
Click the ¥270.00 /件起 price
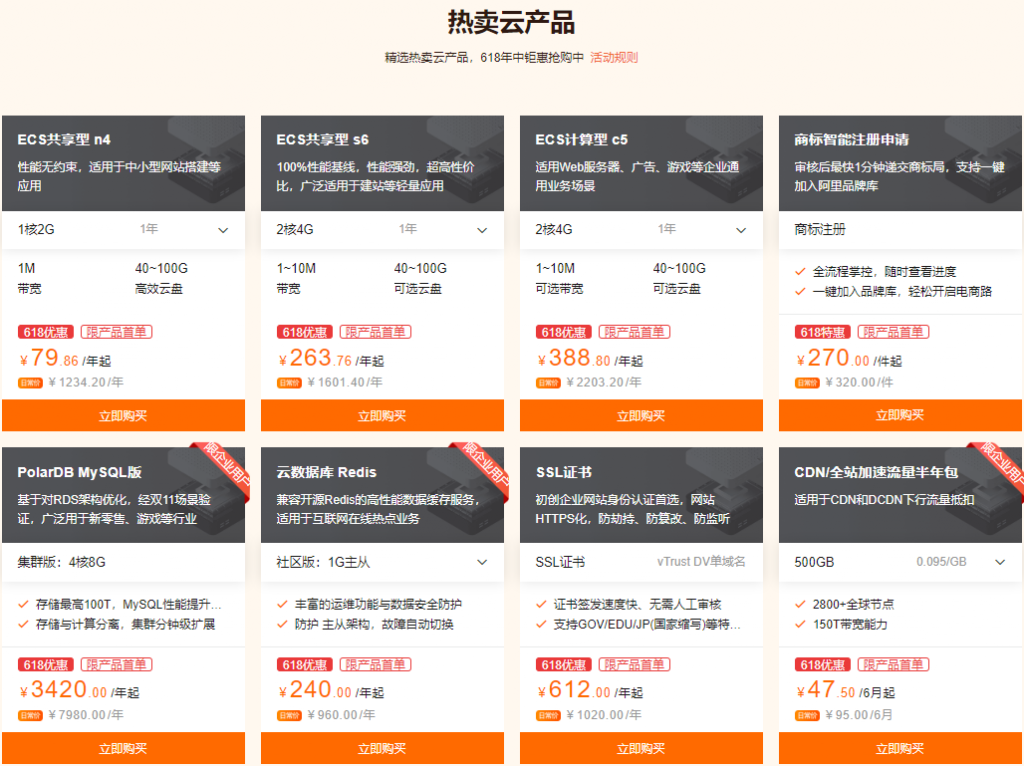pyautogui.click(x=849, y=358)
